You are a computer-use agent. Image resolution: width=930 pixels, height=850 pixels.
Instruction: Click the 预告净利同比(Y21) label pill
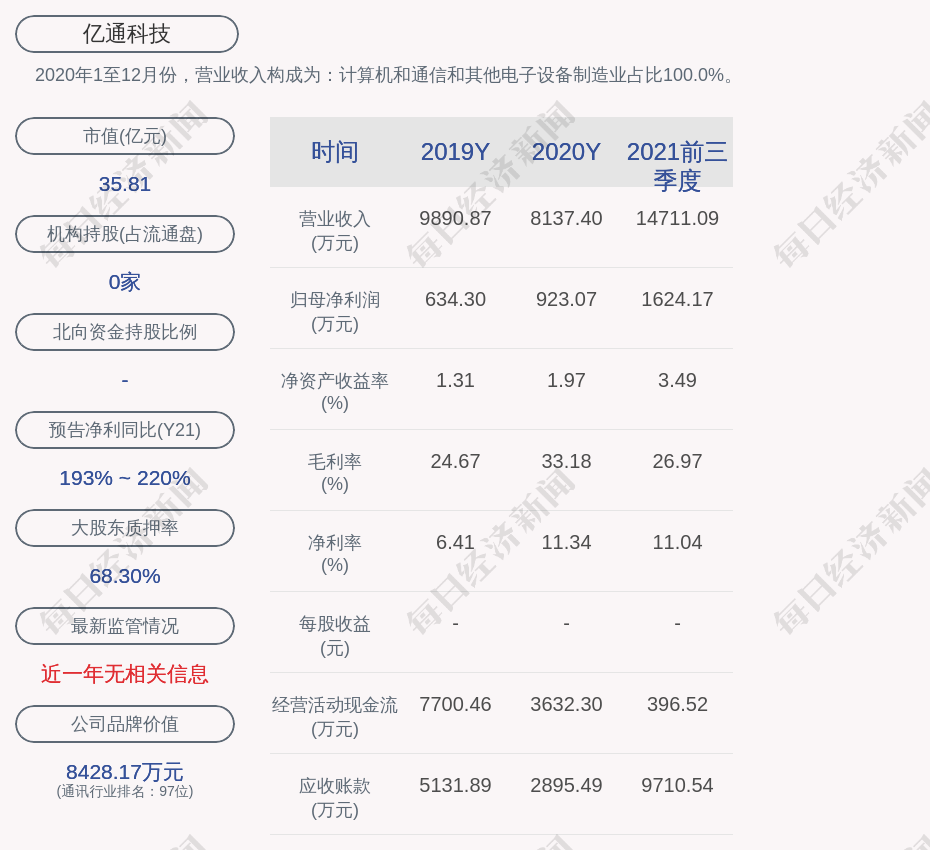click(x=125, y=429)
